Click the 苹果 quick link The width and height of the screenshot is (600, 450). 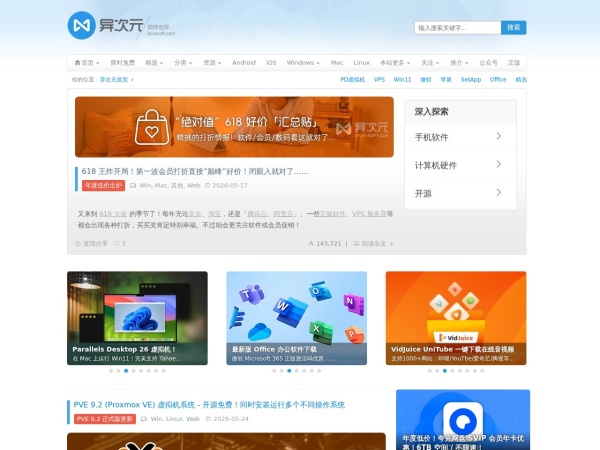pos(446,80)
